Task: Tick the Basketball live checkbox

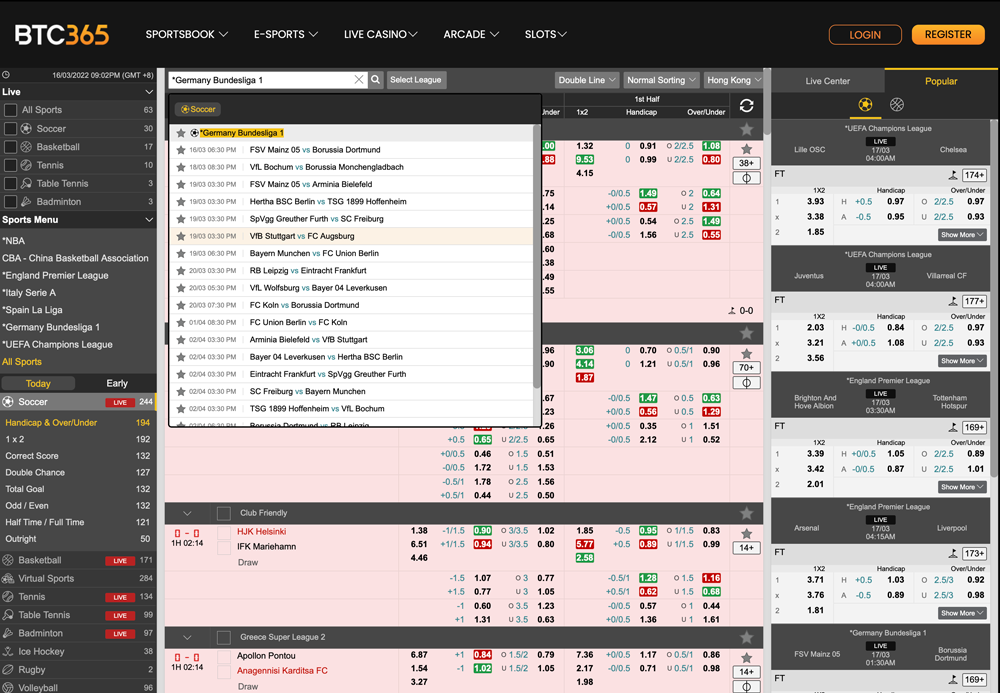Action: [x=10, y=147]
